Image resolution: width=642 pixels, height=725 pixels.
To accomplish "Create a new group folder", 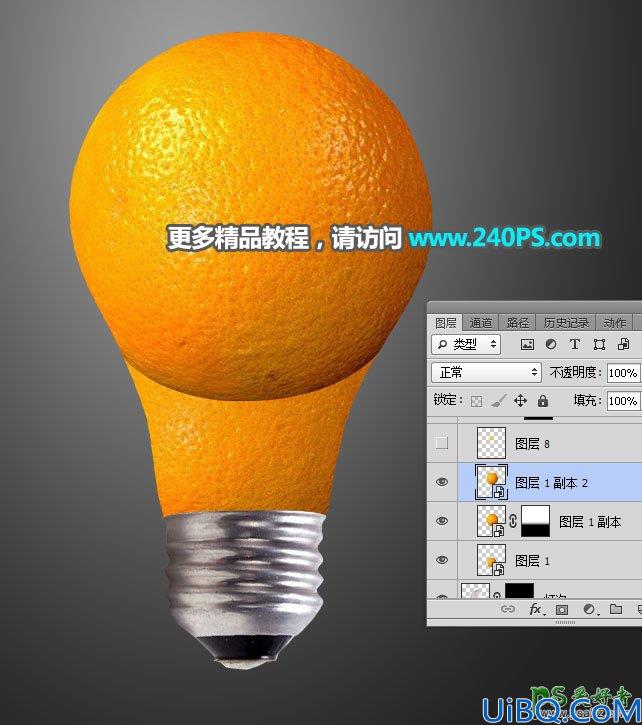I will point(616,609).
